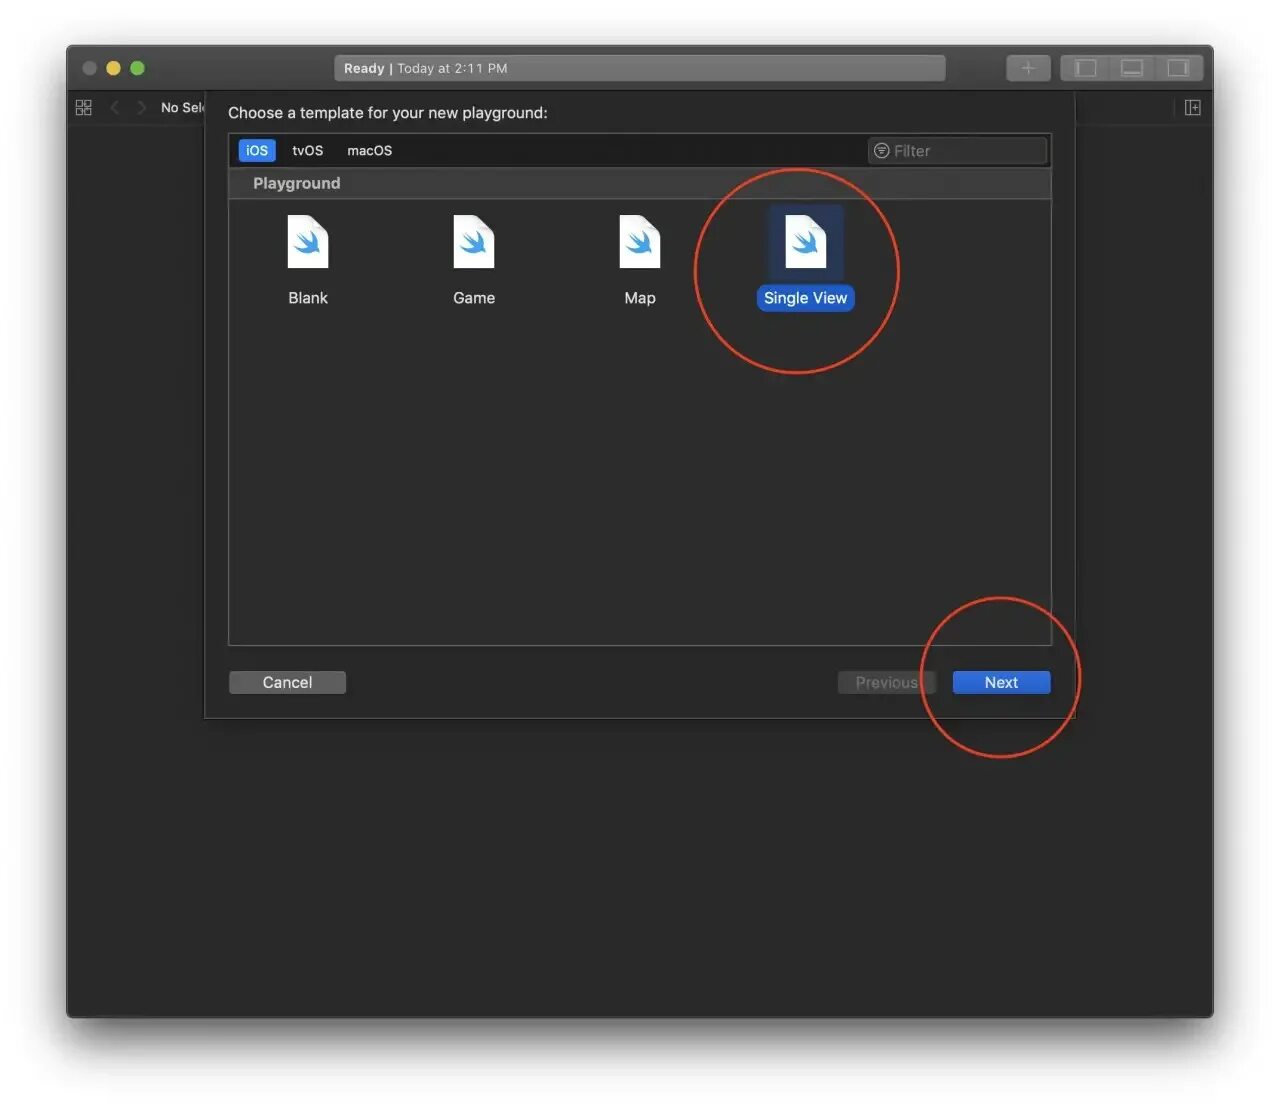1280x1106 pixels.
Task: Click the plus Library button in toolbar
Action: (x=1028, y=68)
